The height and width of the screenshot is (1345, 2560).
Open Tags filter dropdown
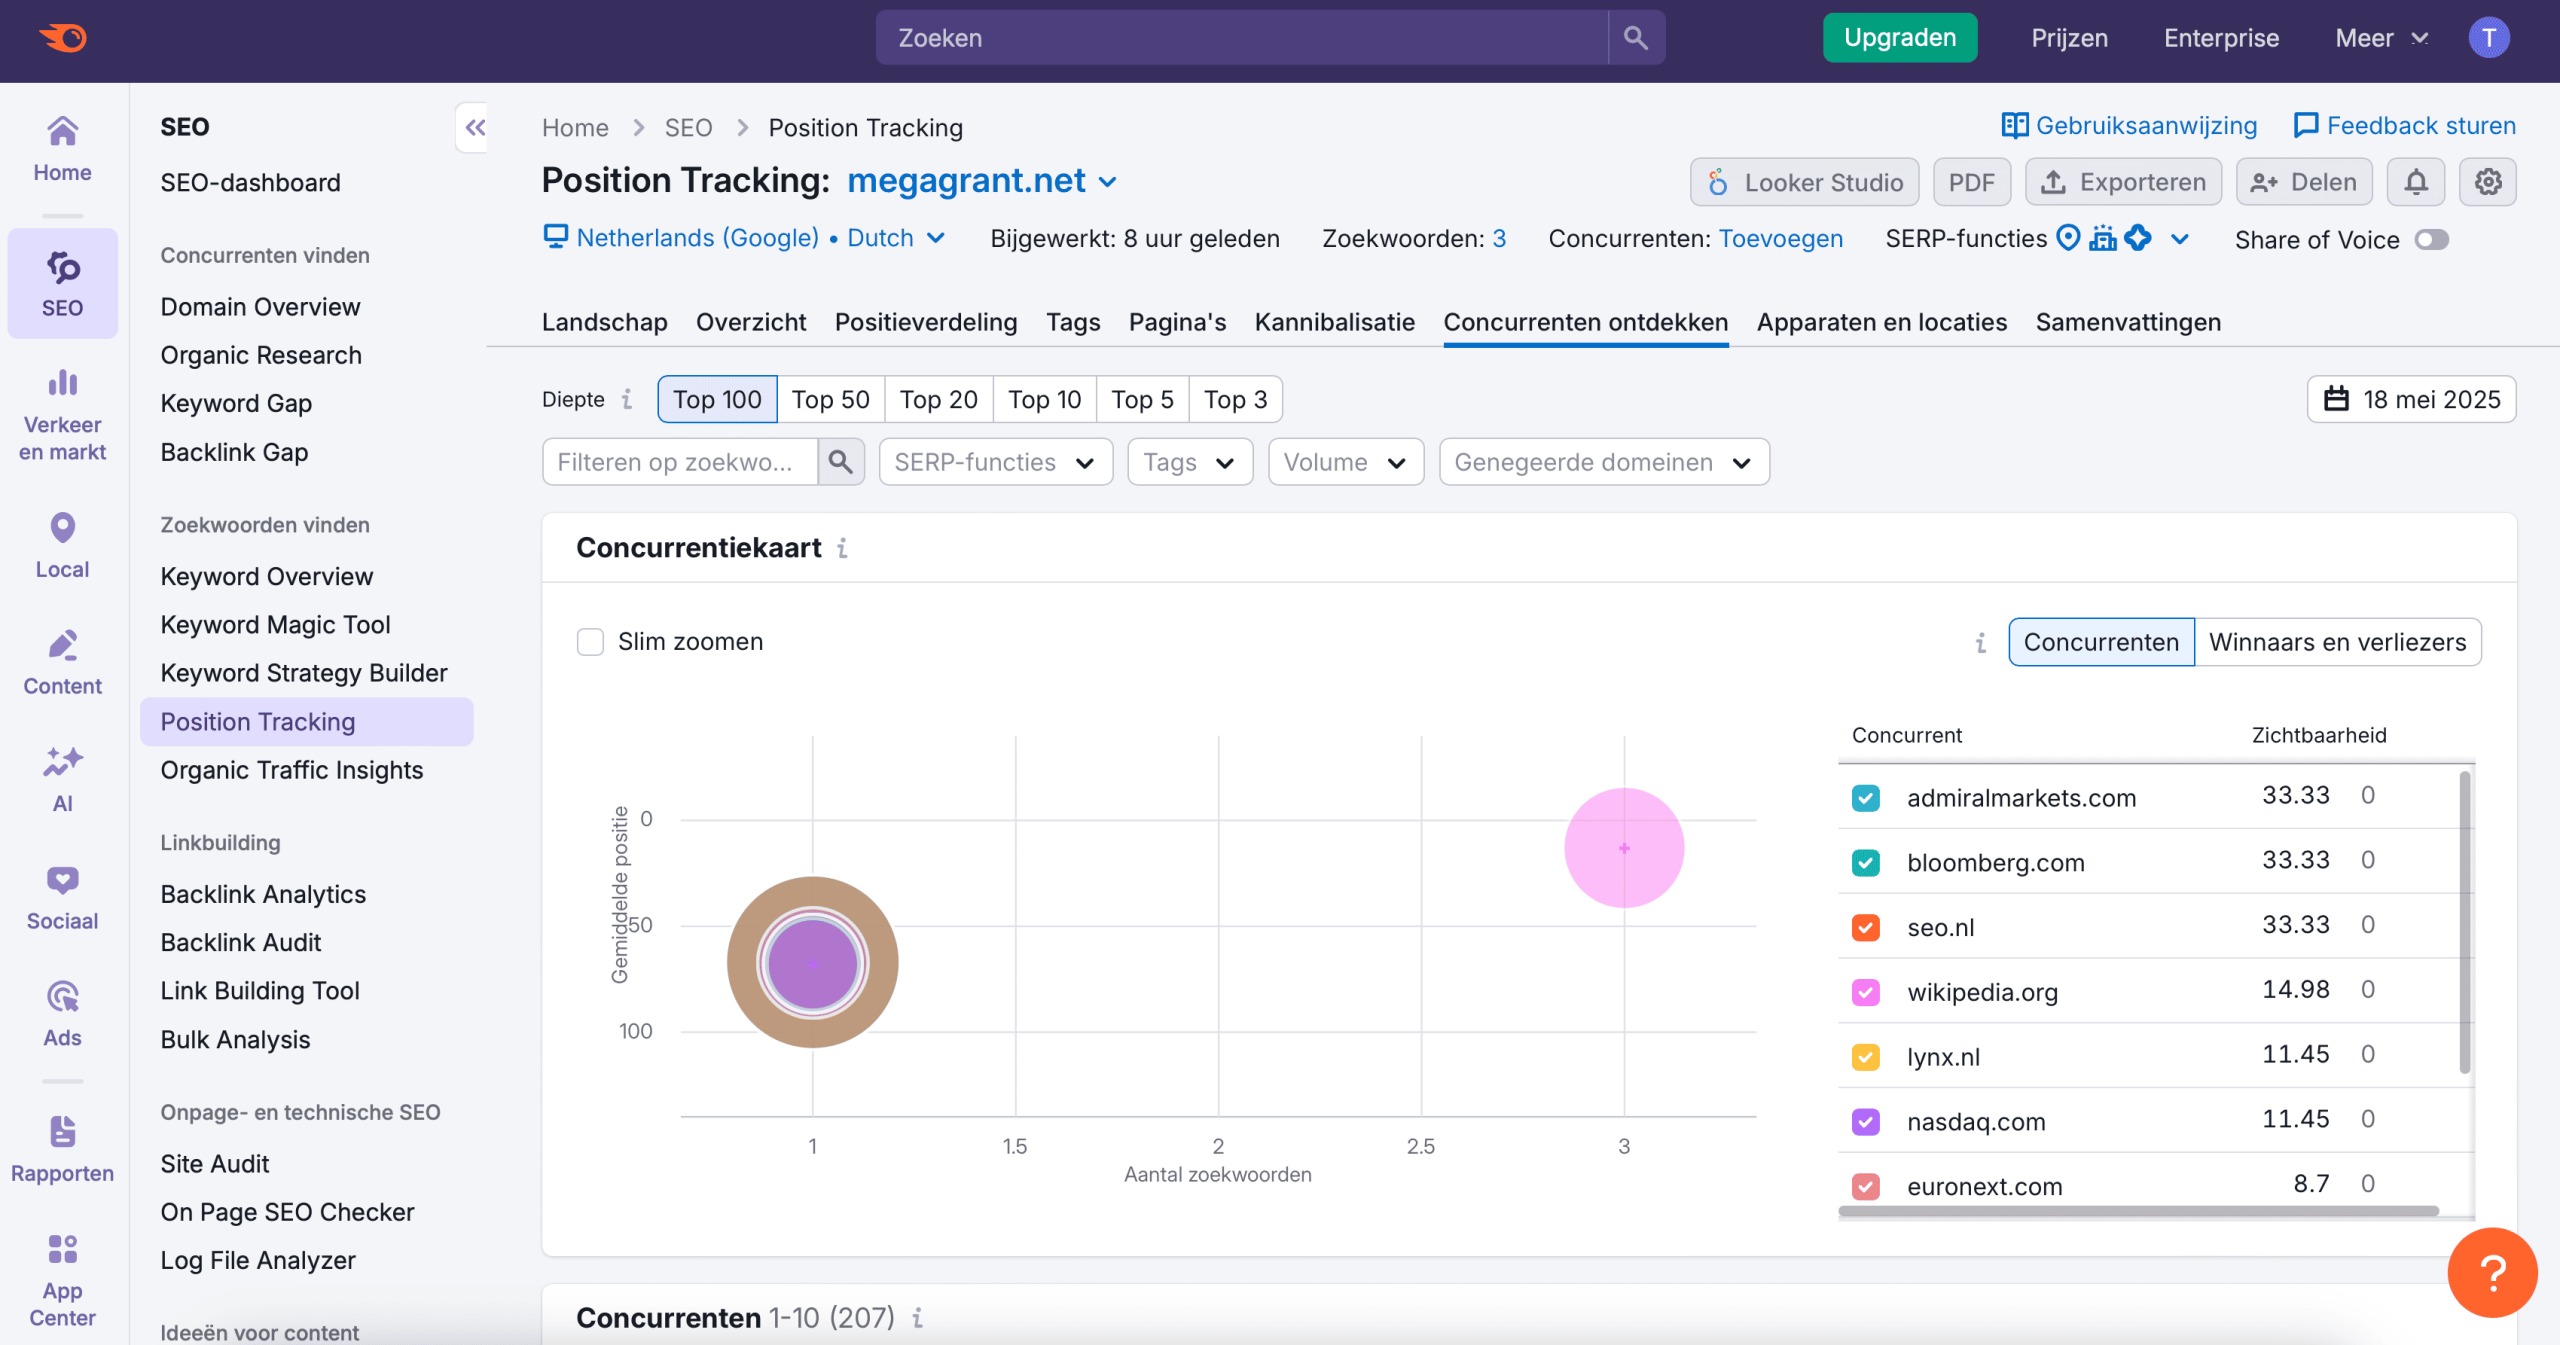click(1190, 462)
